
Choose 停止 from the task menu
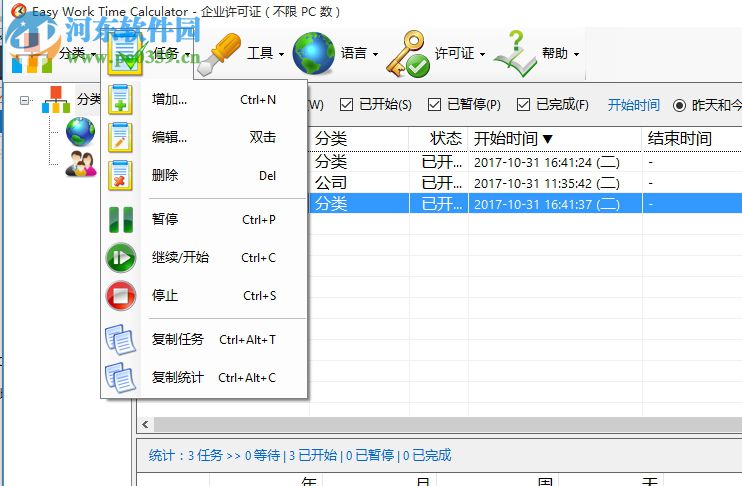(x=204, y=296)
